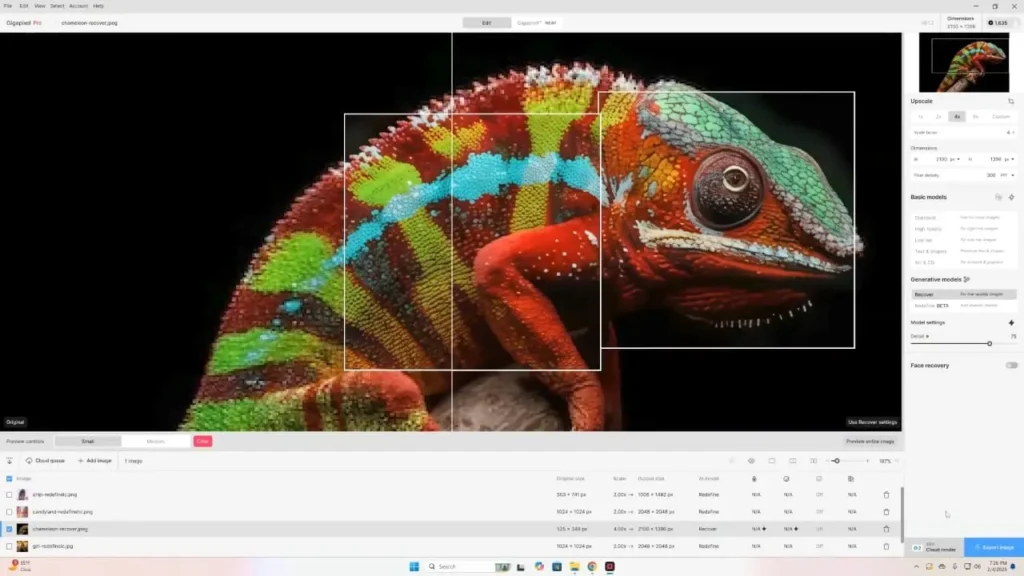This screenshot has width=1024, height=576.
Task: Delete the ship-redefine.png row with trash icon
Action: pos(885,494)
